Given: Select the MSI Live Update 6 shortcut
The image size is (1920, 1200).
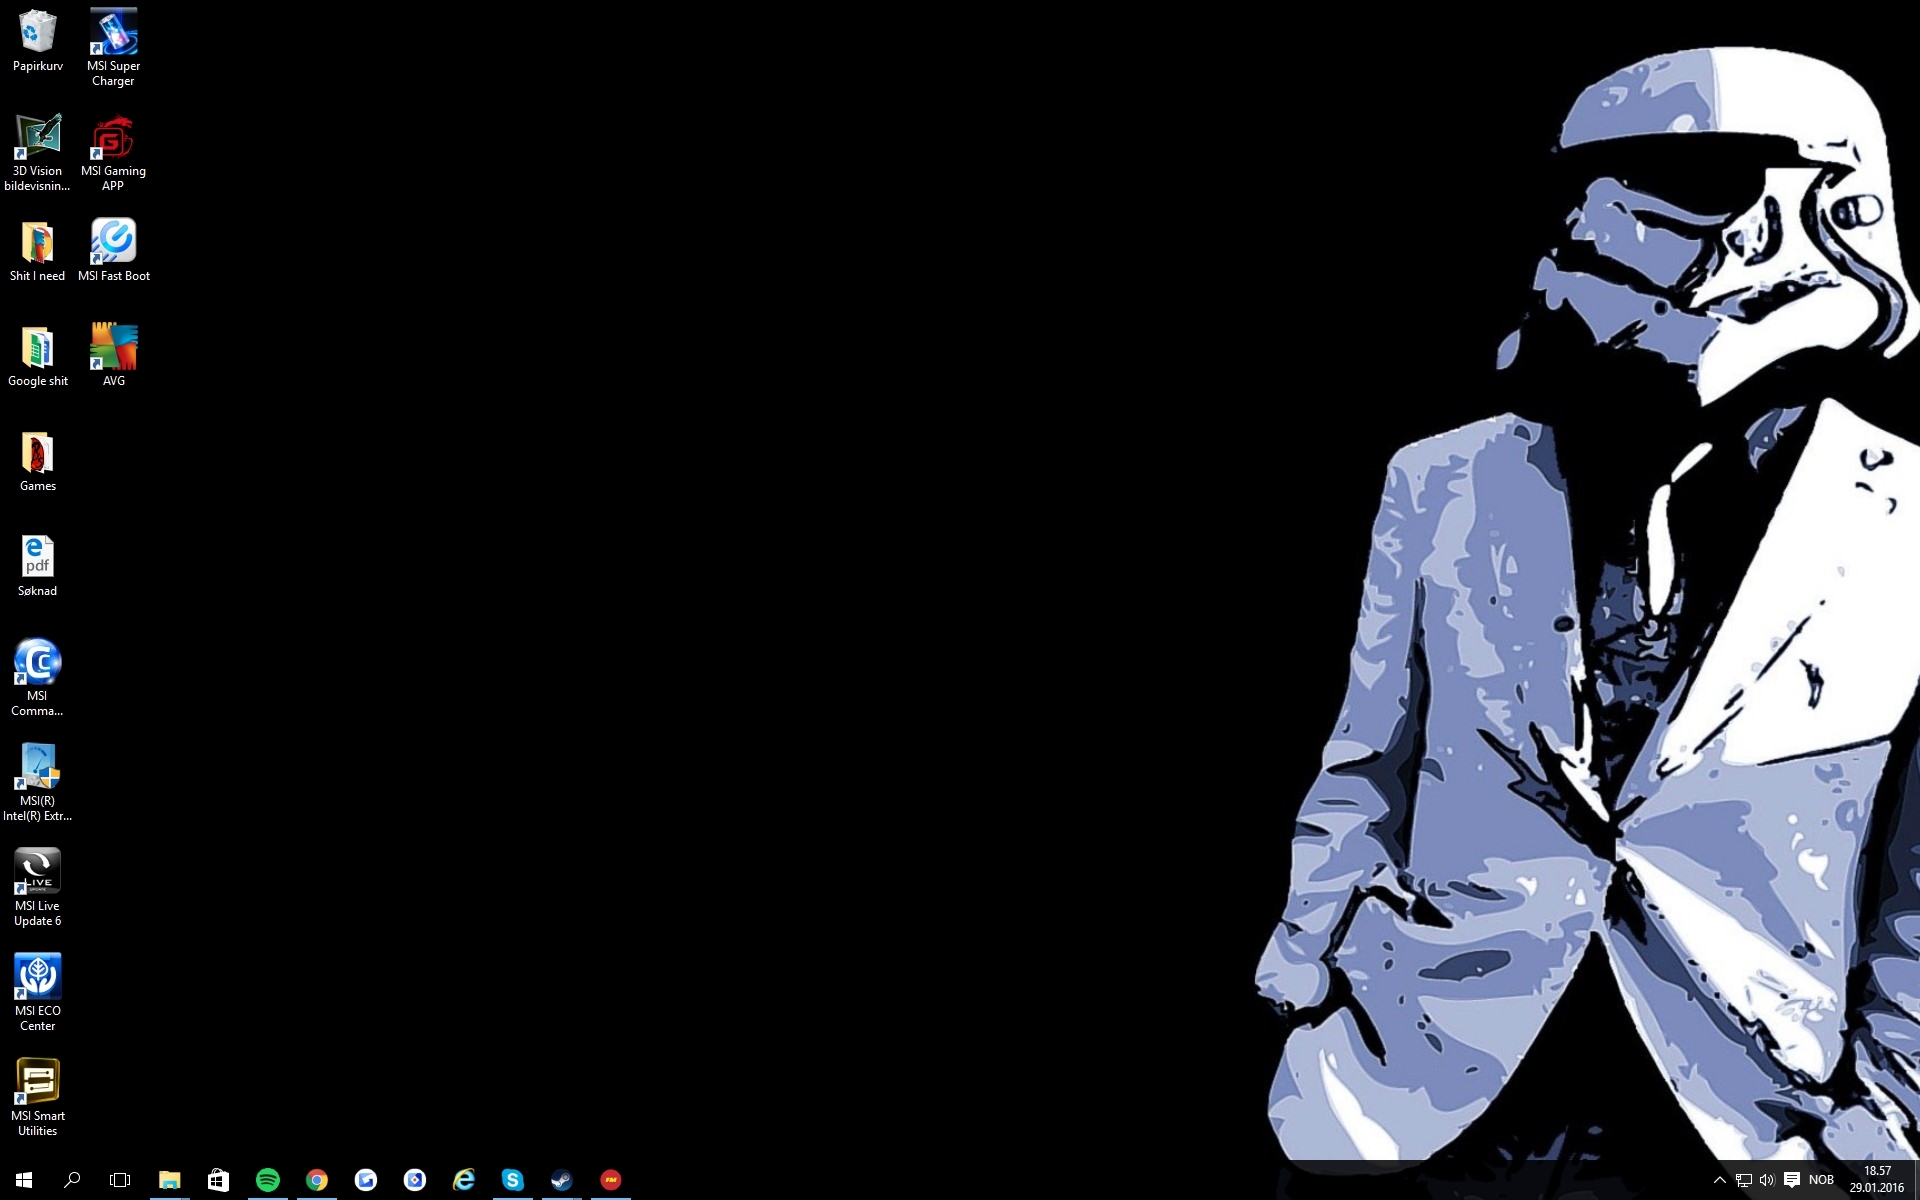Looking at the screenshot, I should pyautogui.click(x=38, y=888).
